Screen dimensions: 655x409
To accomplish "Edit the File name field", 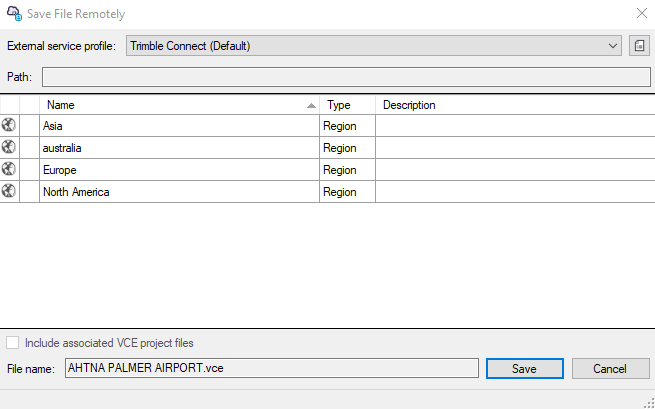I will (272, 368).
